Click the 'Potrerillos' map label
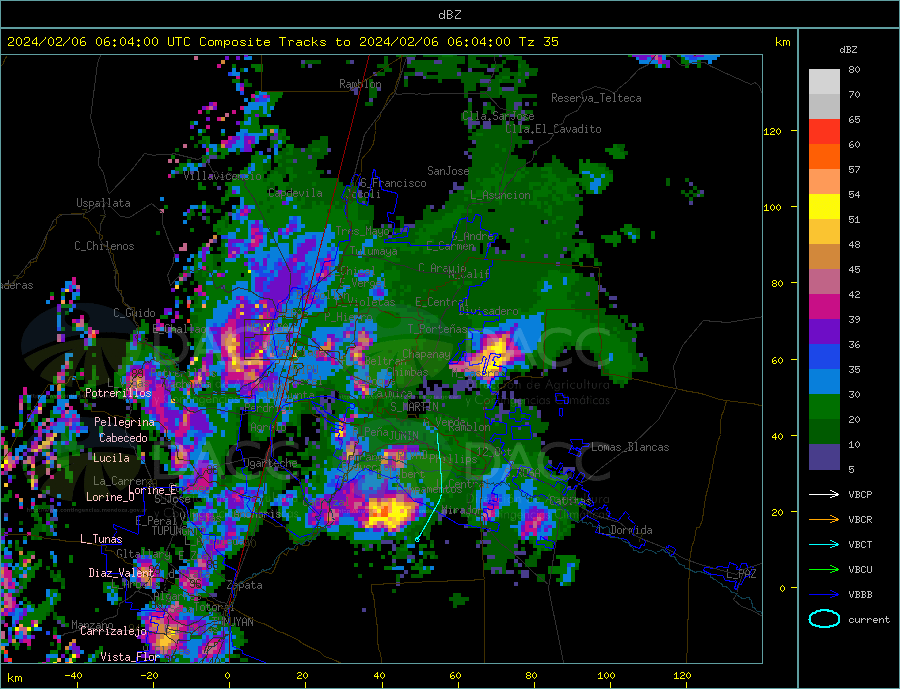900x689 pixels. click(118, 393)
